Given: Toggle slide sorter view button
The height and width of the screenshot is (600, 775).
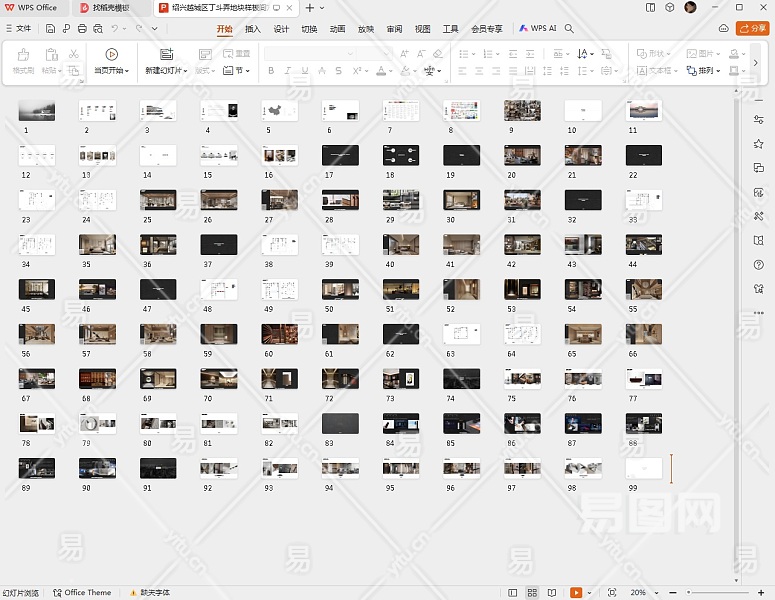Looking at the screenshot, I should click(x=533, y=593).
